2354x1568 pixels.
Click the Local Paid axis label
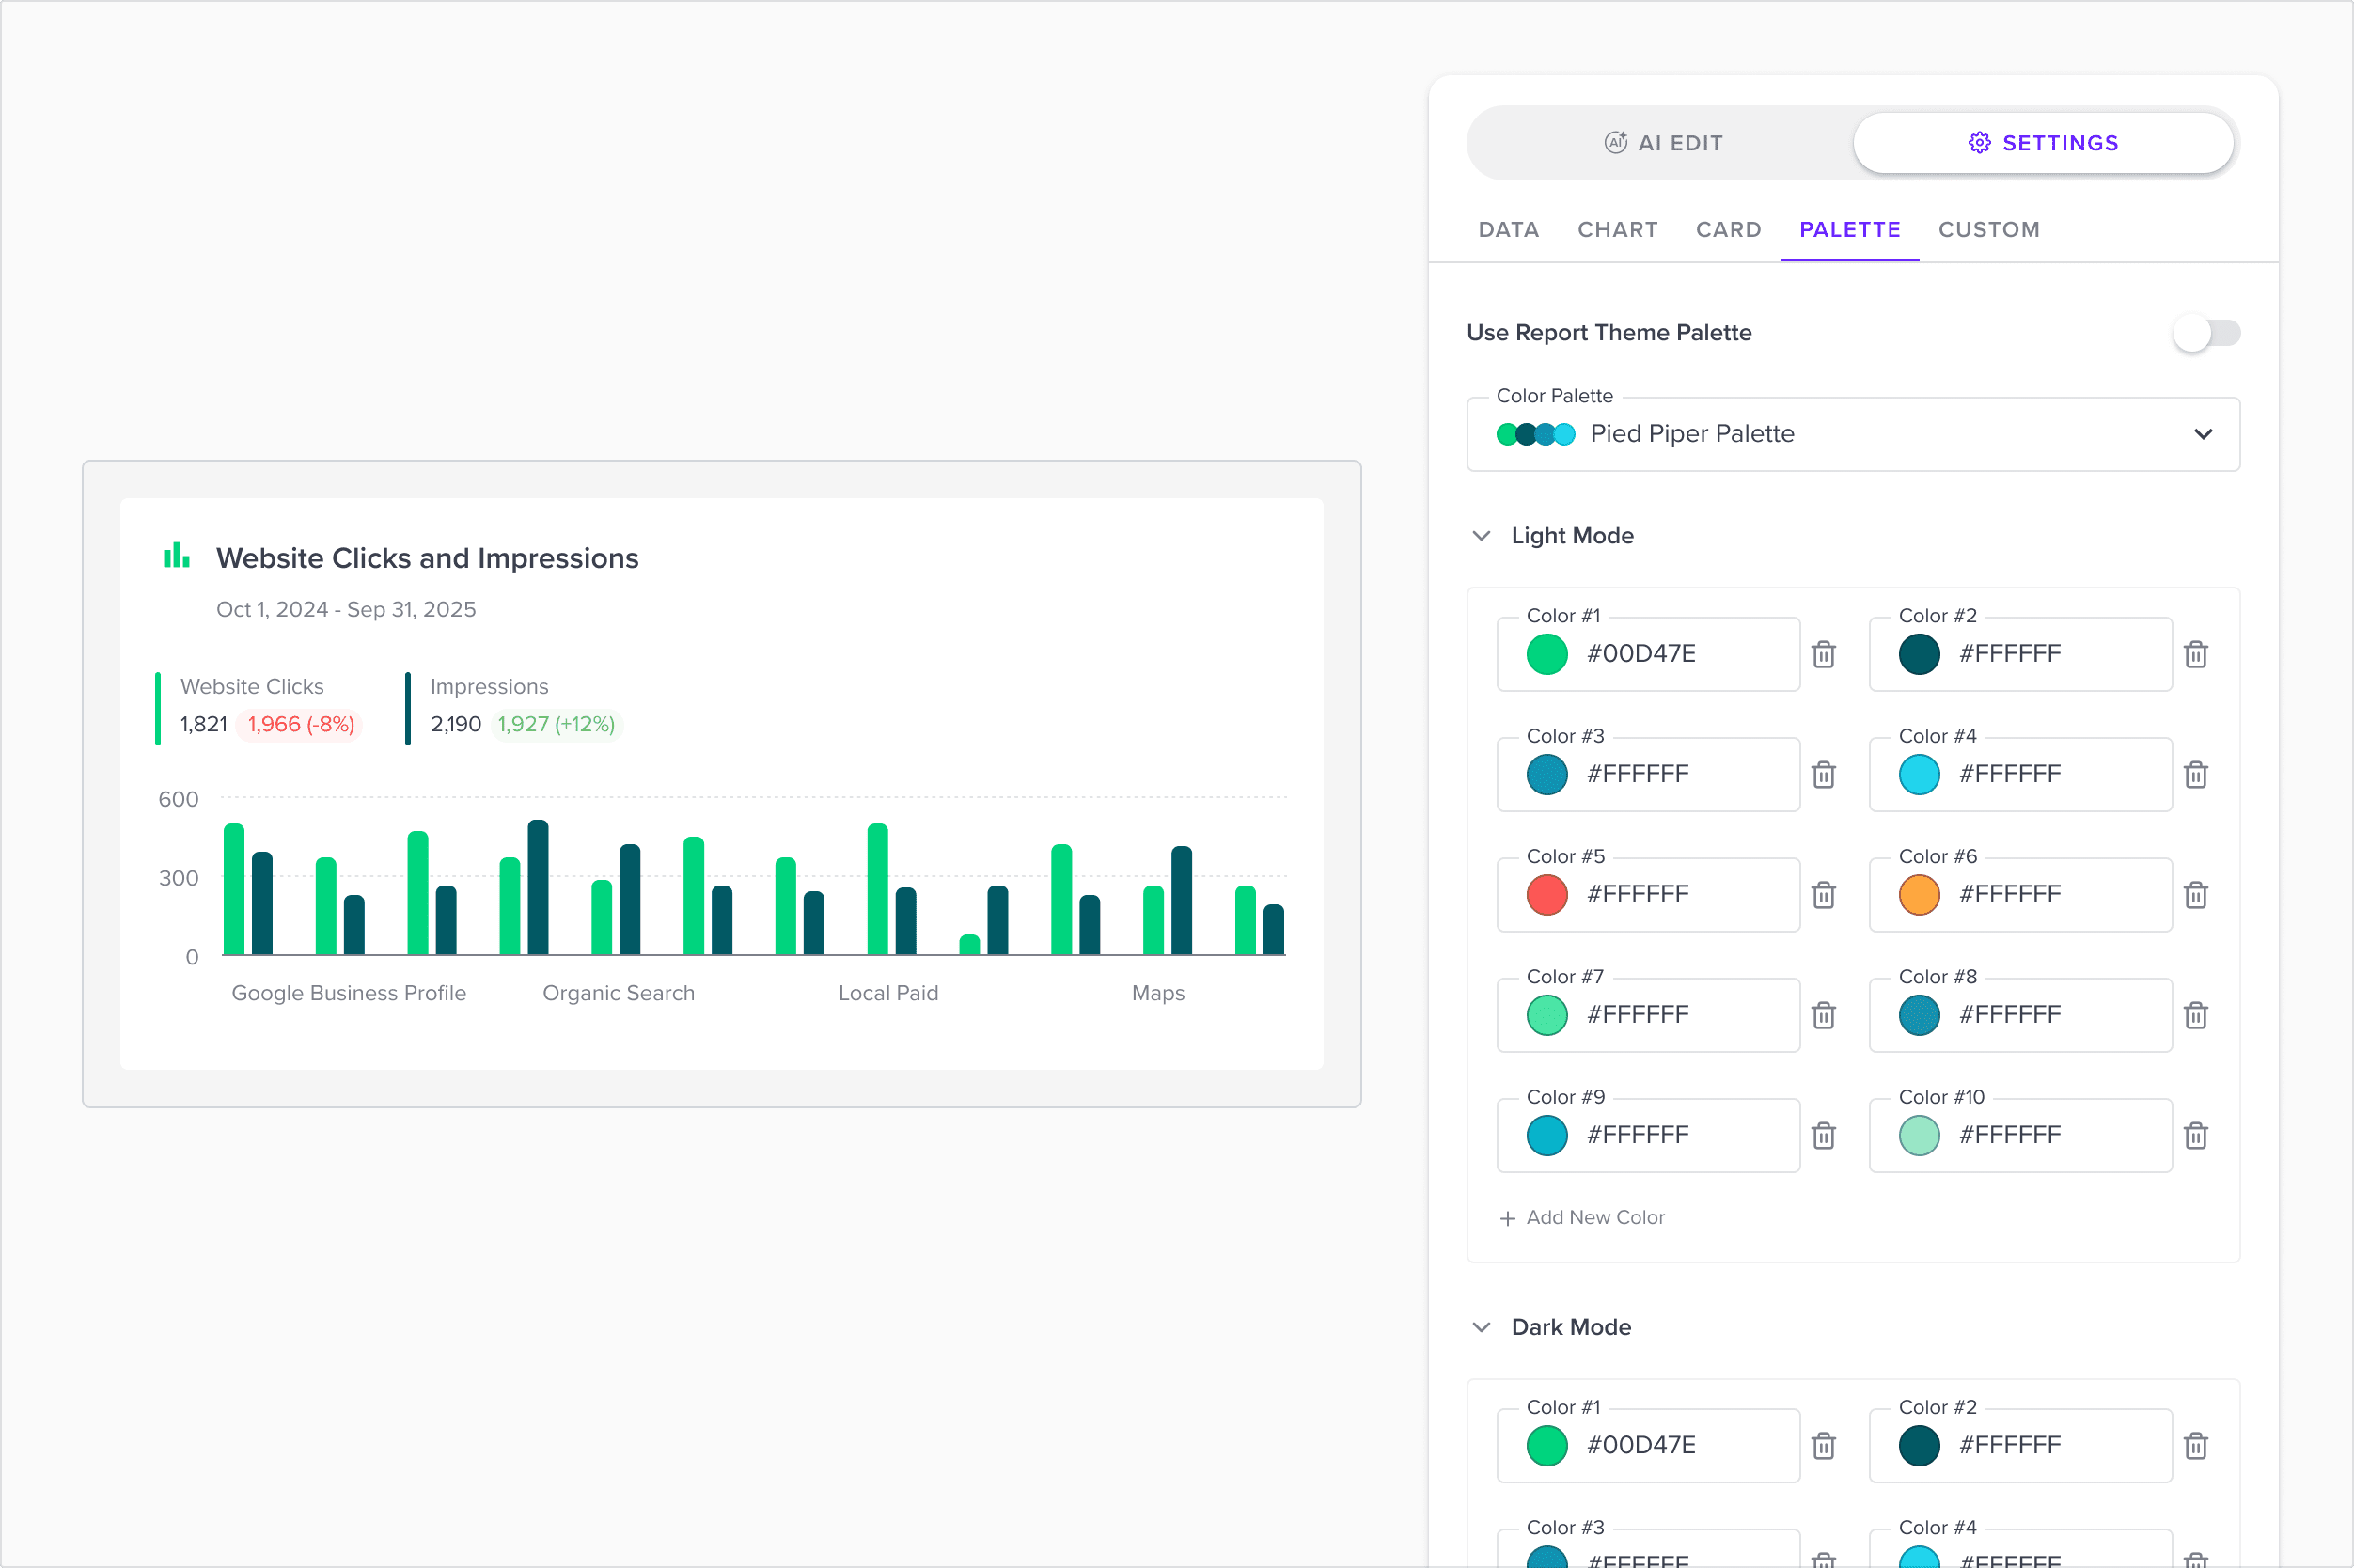pyautogui.click(x=888, y=993)
